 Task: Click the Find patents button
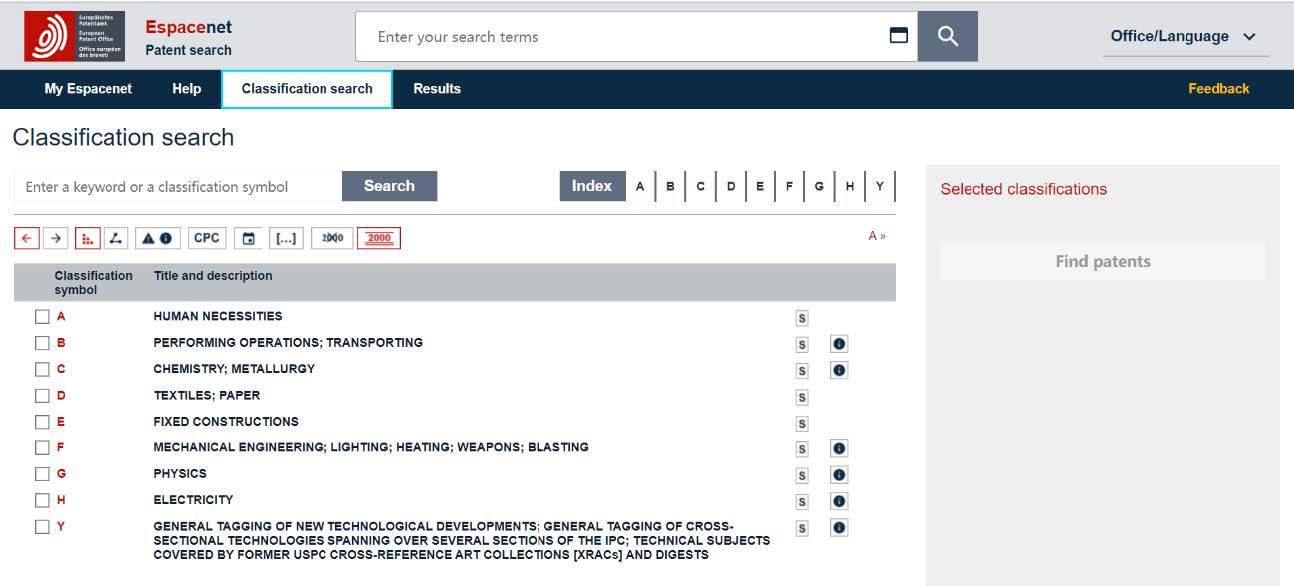pyautogui.click(x=1103, y=262)
